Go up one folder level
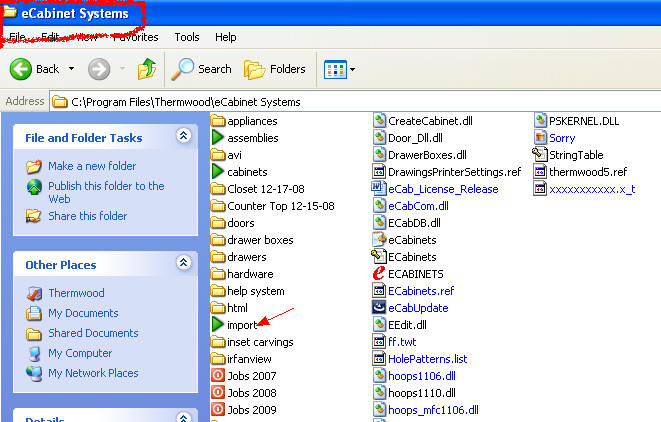Screen dimensions: 661x422 click(x=147, y=69)
